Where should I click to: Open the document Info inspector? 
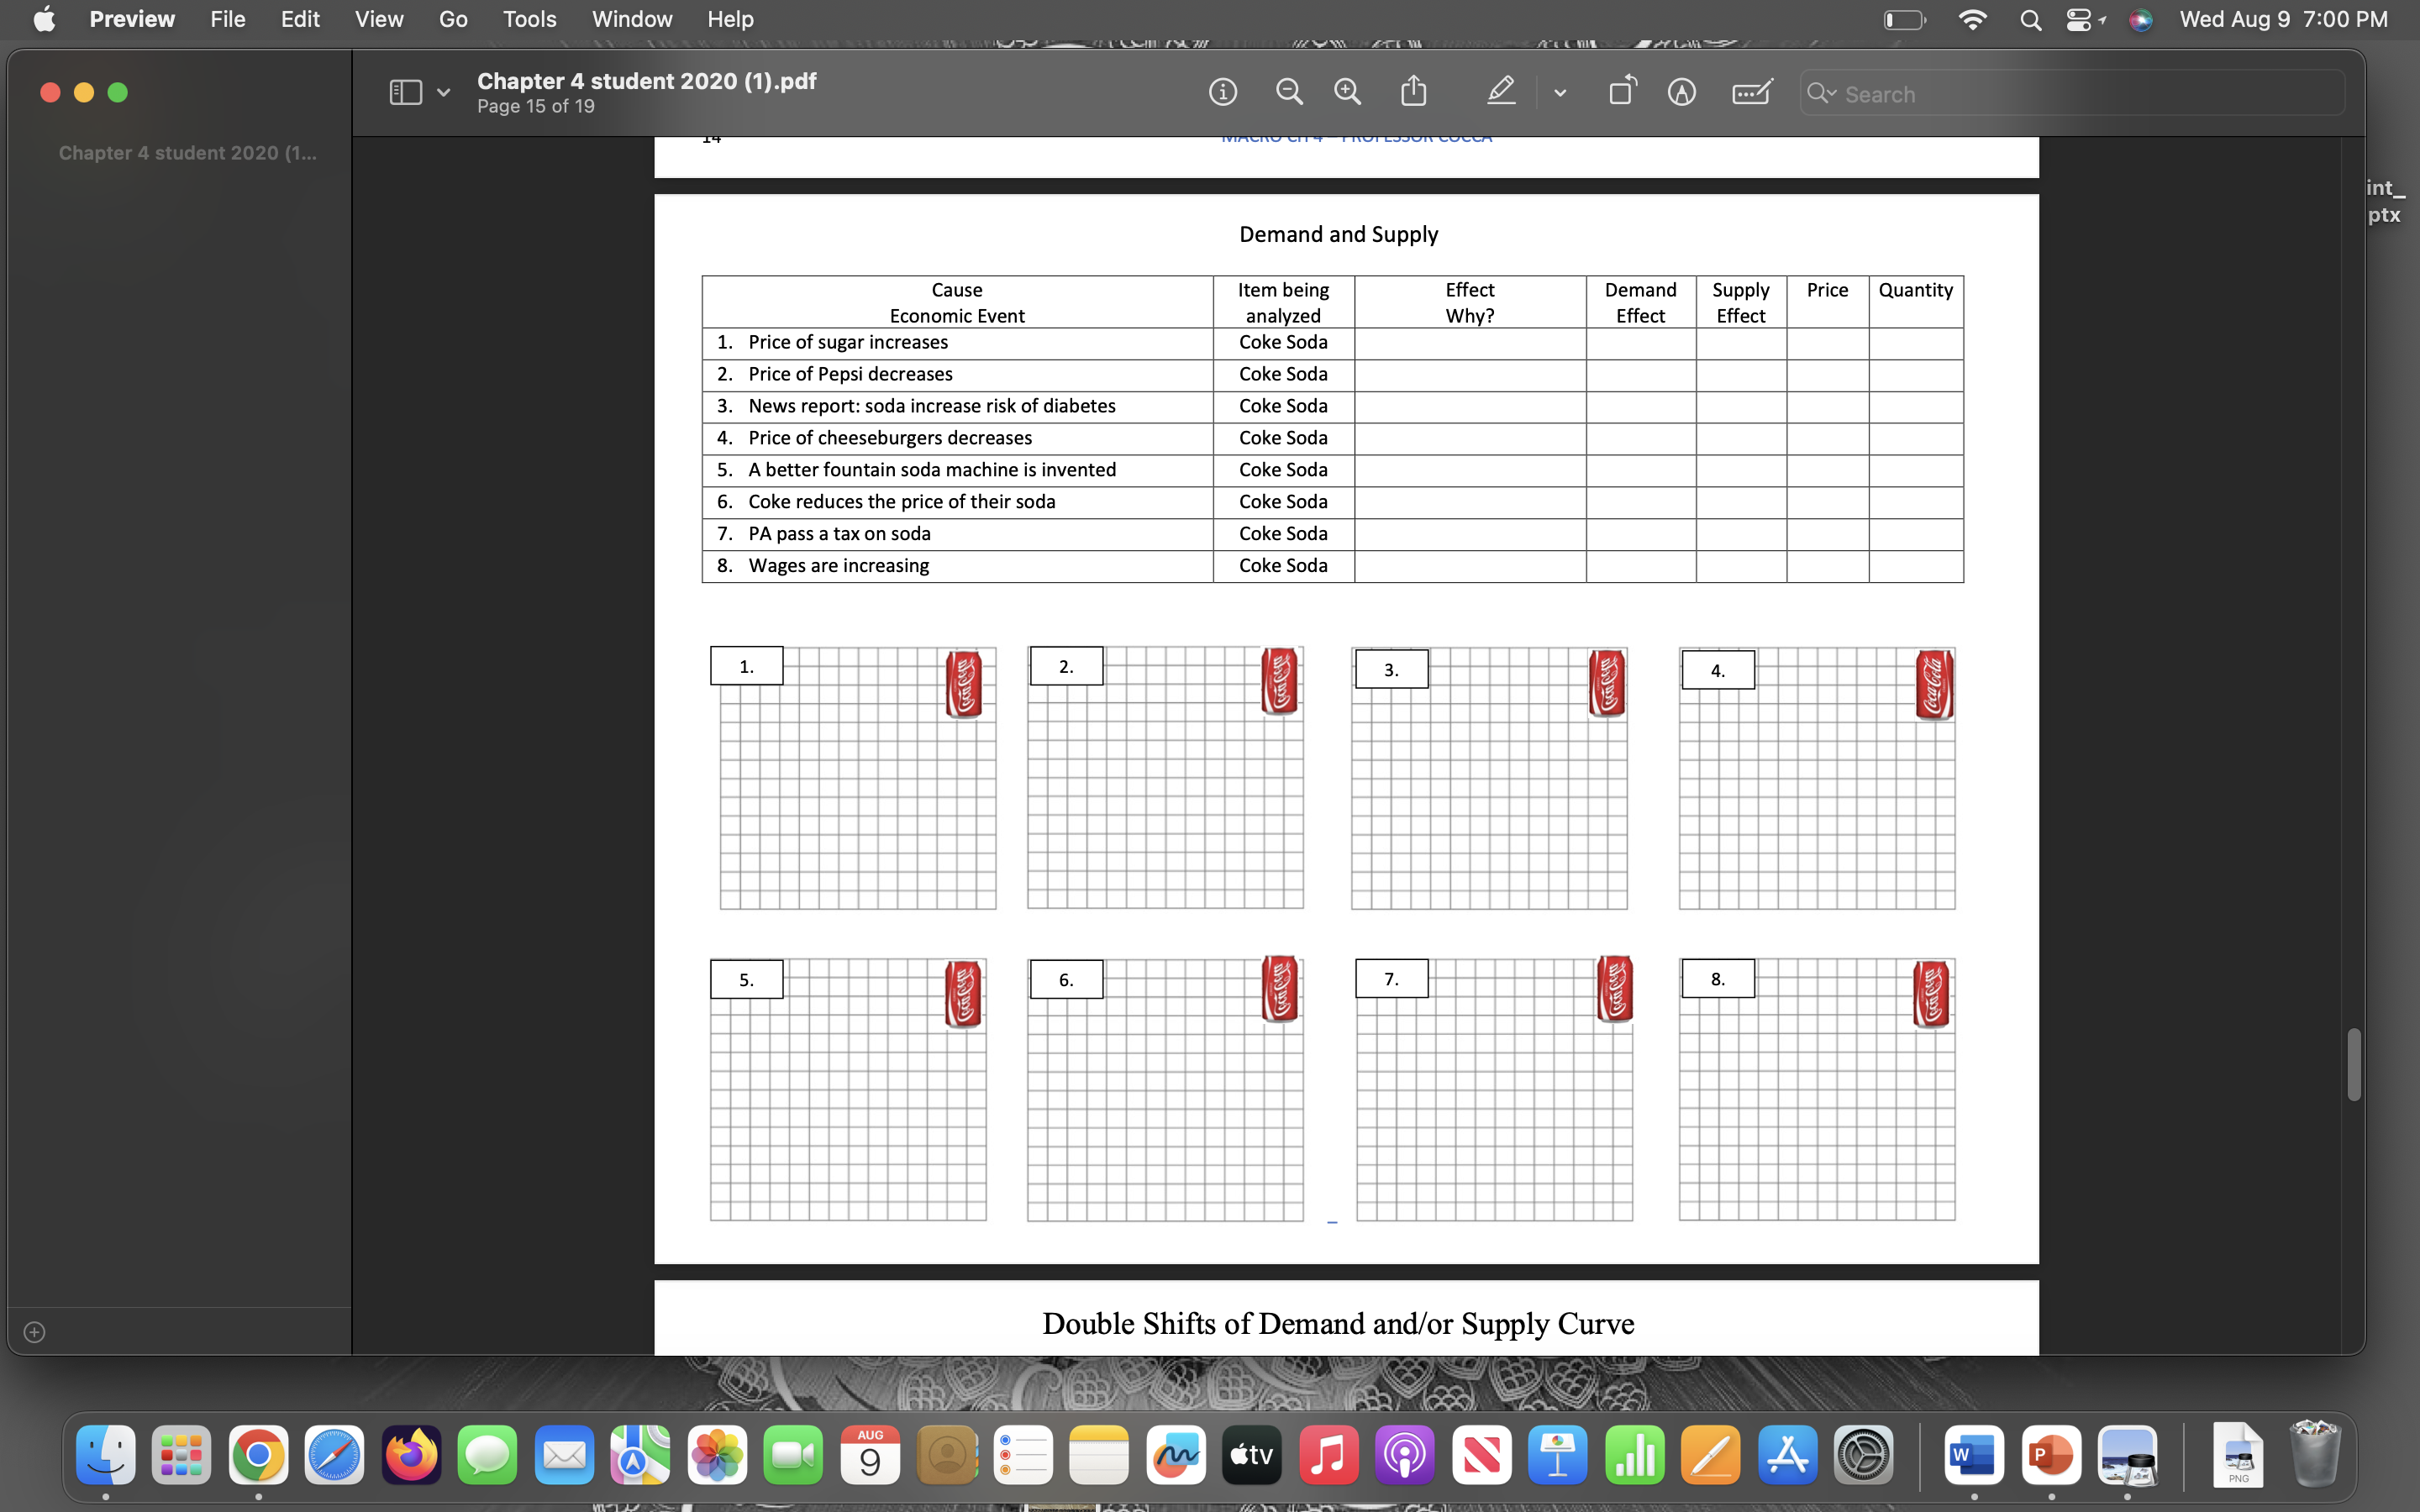[x=1222, y=91]
